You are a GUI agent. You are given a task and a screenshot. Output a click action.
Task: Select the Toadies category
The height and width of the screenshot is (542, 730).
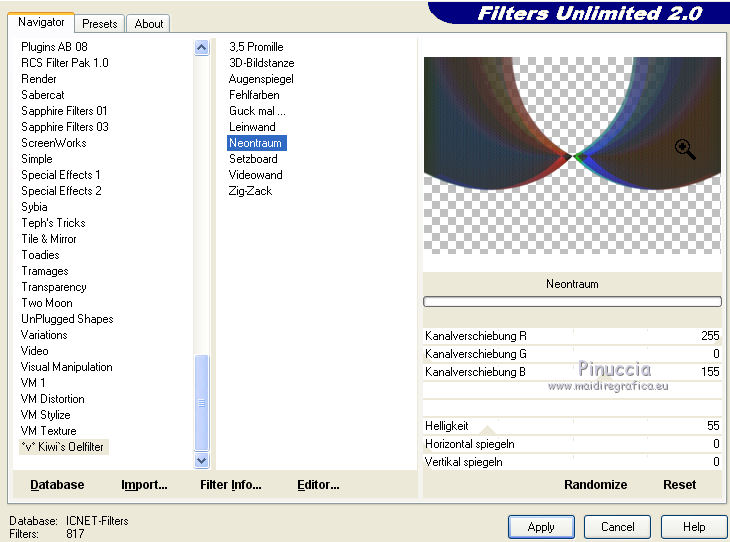click(x=41, y=255)
